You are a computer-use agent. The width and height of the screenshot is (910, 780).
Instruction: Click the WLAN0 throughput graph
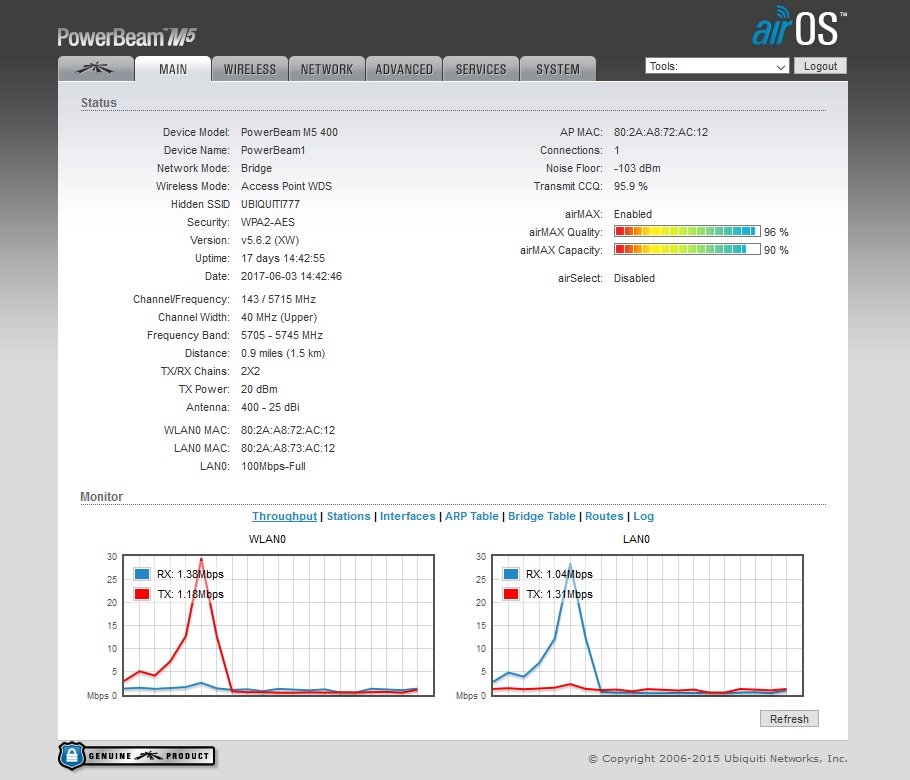[x=279, y=625]
